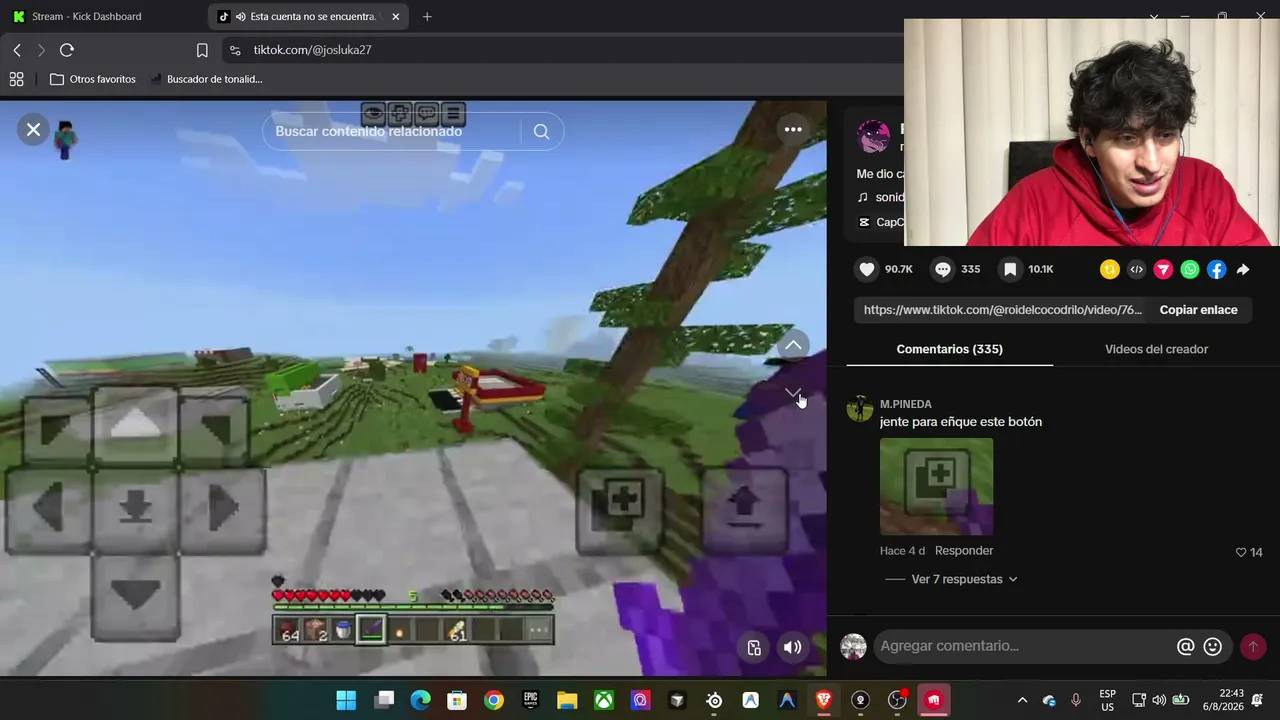
Task: Open SteelSeries app from the taskbar
Action: (x=714, y=701)
